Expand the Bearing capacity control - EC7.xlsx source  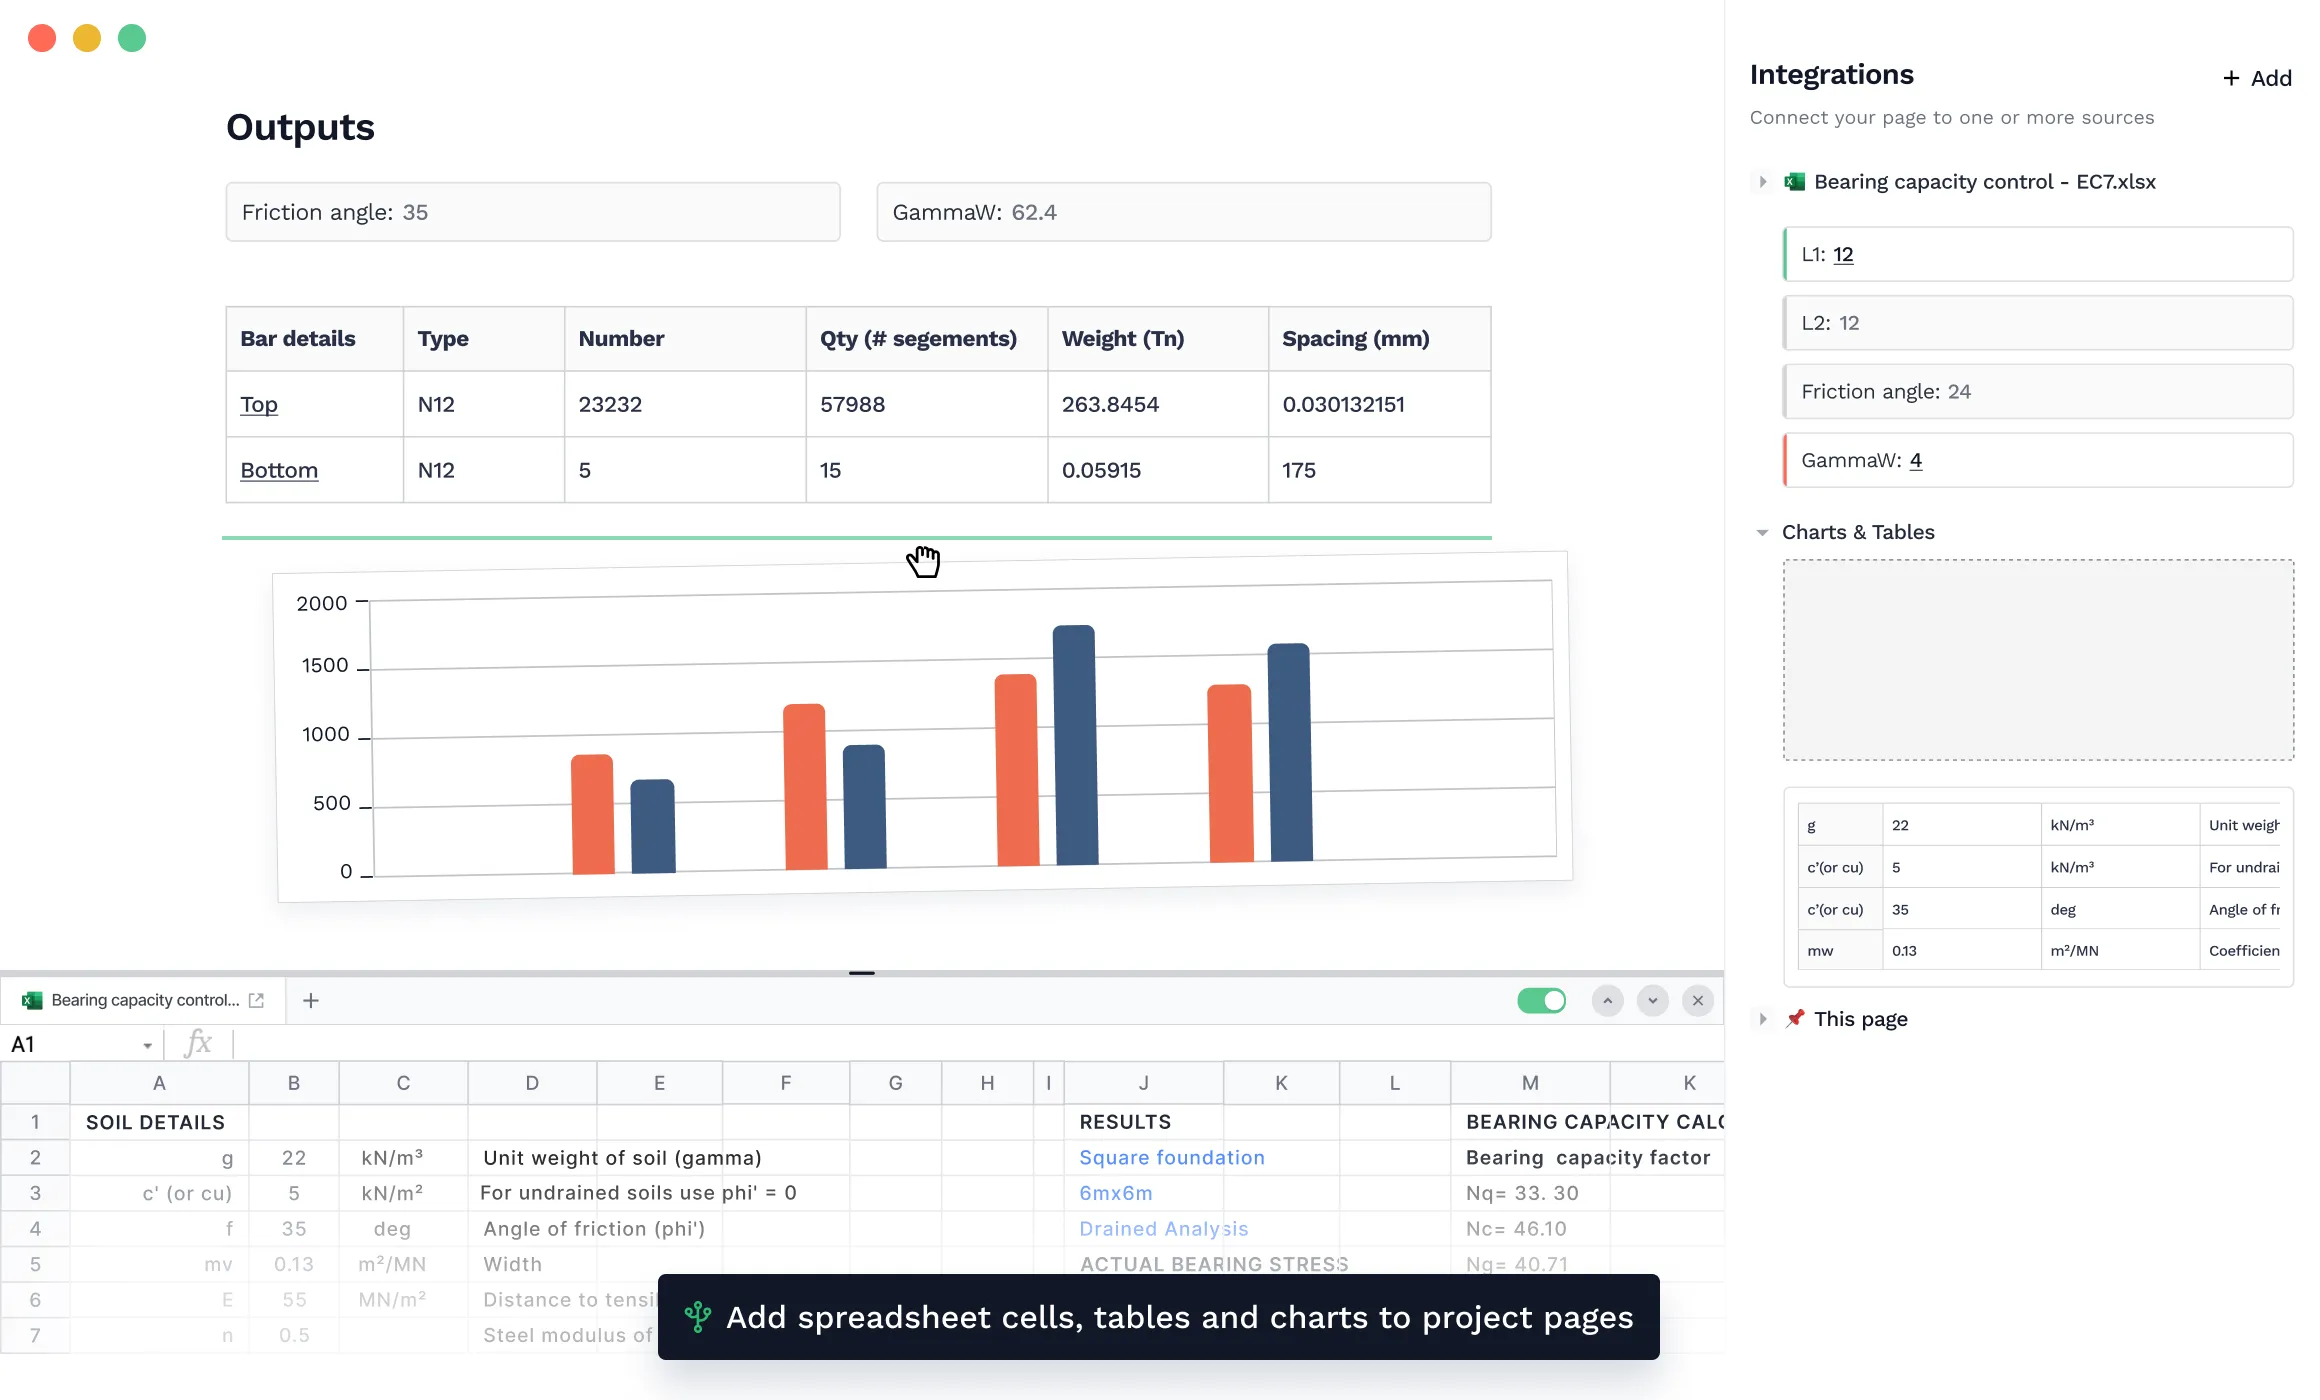pos(1761,181)
